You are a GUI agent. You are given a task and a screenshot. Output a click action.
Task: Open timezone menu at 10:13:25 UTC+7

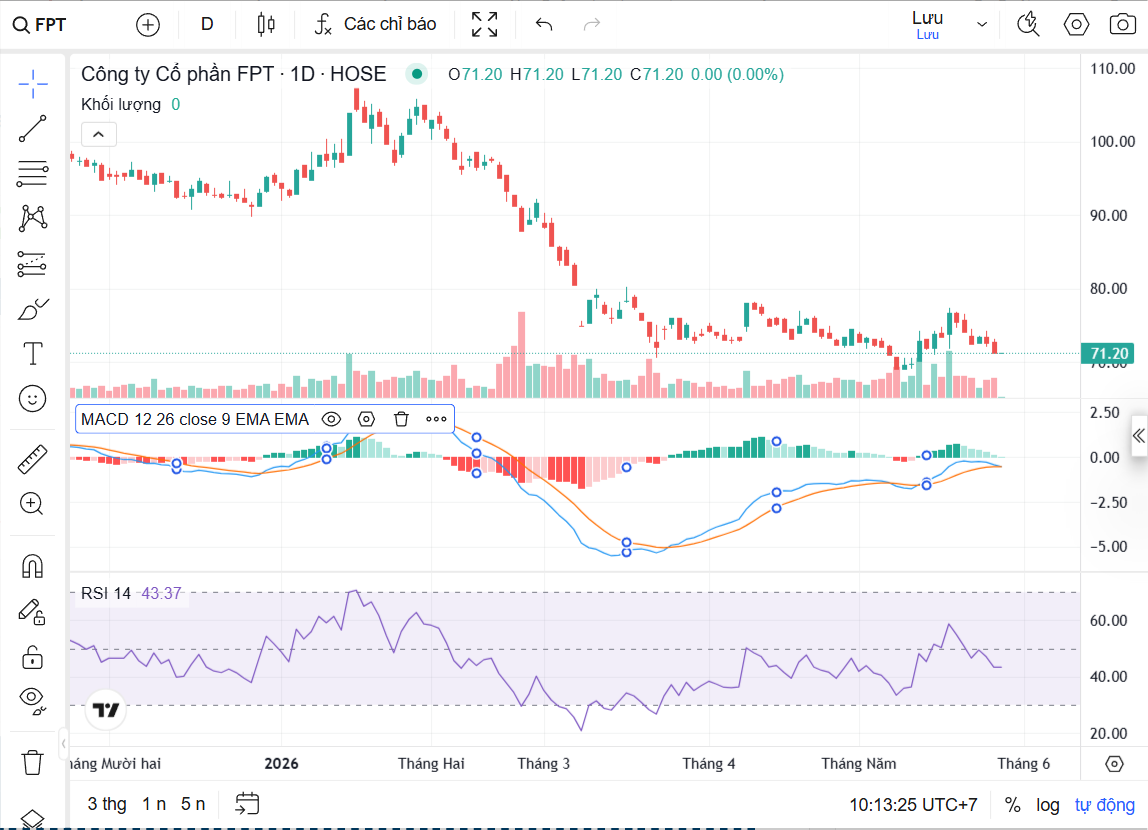coord(913,805)
